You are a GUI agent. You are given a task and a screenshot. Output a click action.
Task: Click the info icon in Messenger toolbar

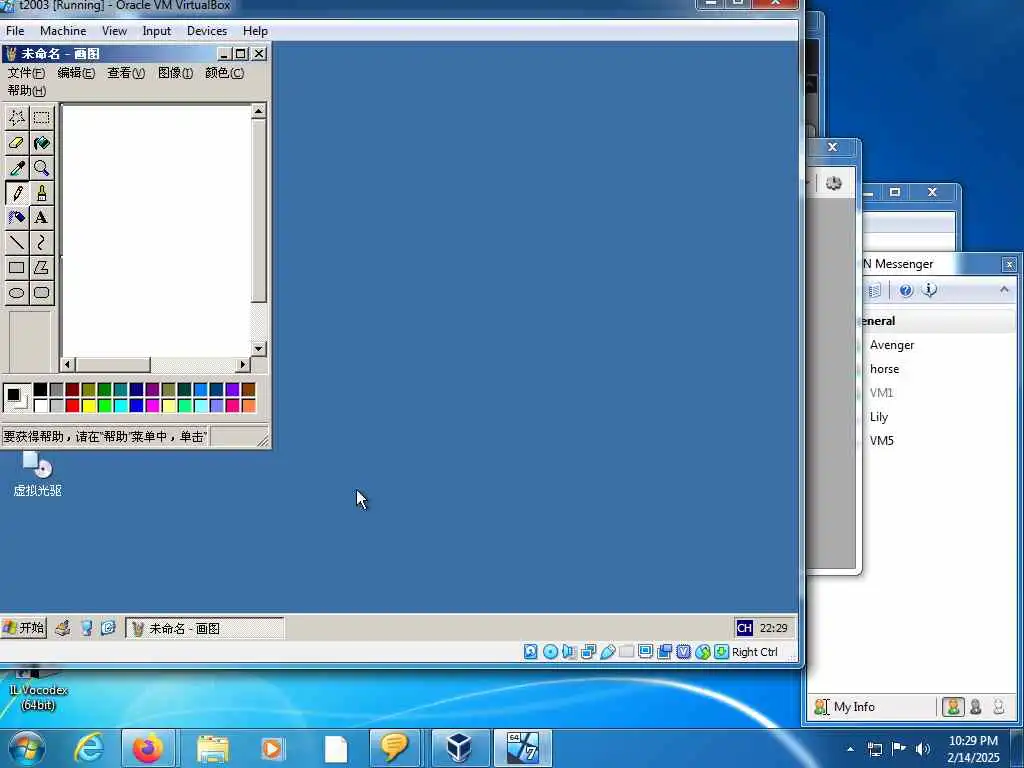(x=929, y=290)
